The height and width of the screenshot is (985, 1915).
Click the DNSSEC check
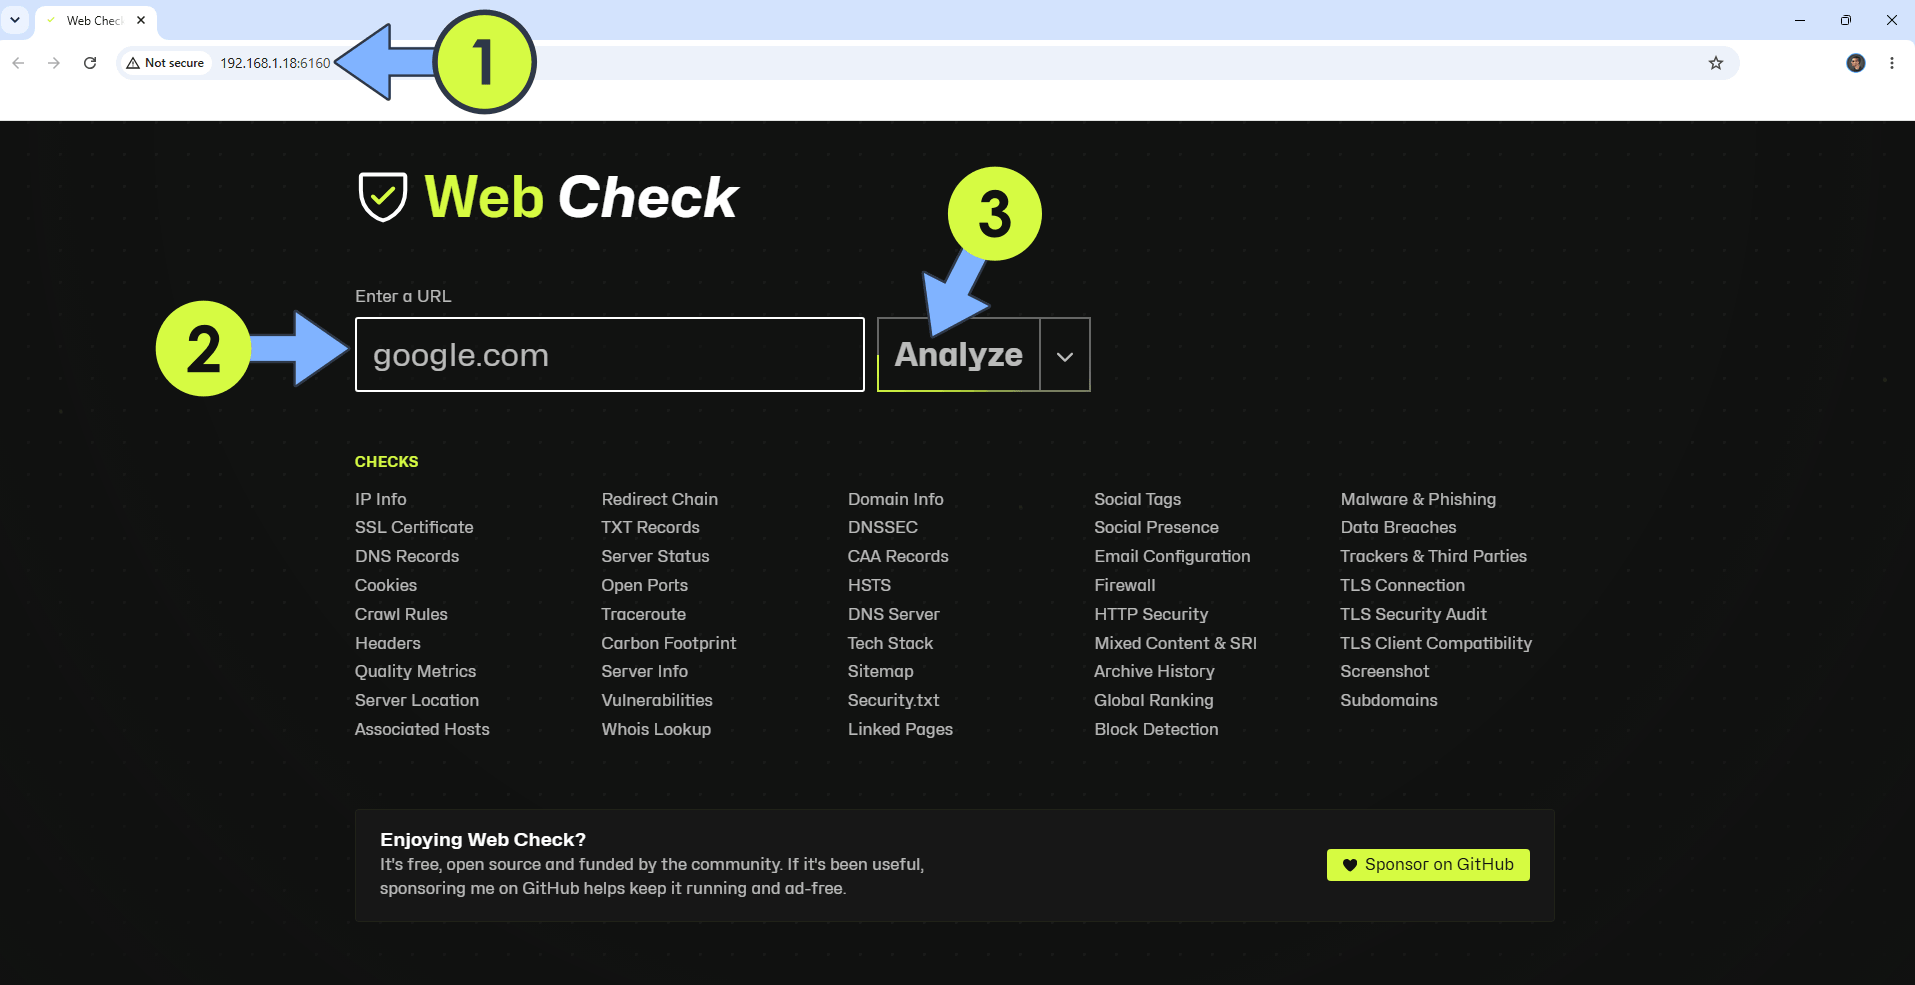883,527
